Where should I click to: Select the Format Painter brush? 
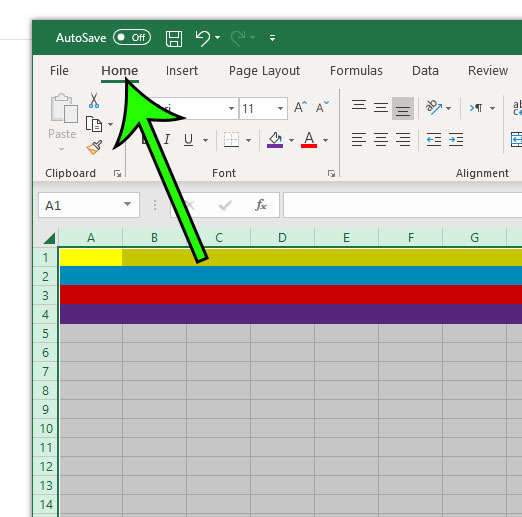[94, 147]
